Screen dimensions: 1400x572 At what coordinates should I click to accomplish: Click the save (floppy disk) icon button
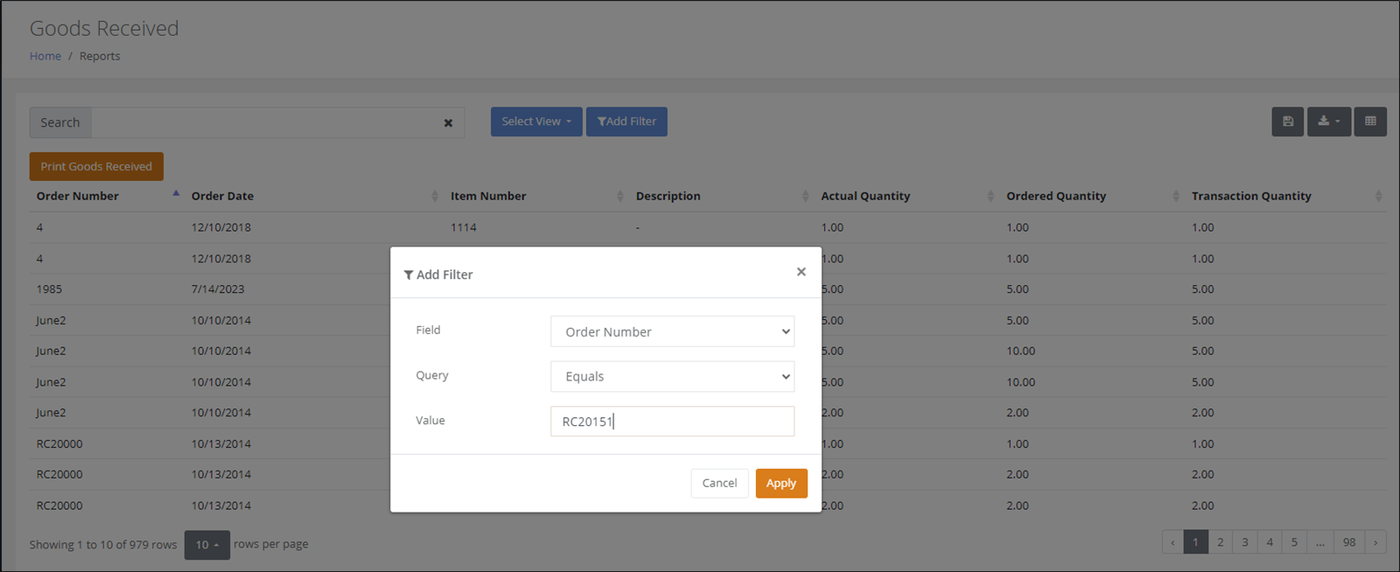pos(1288,122)
